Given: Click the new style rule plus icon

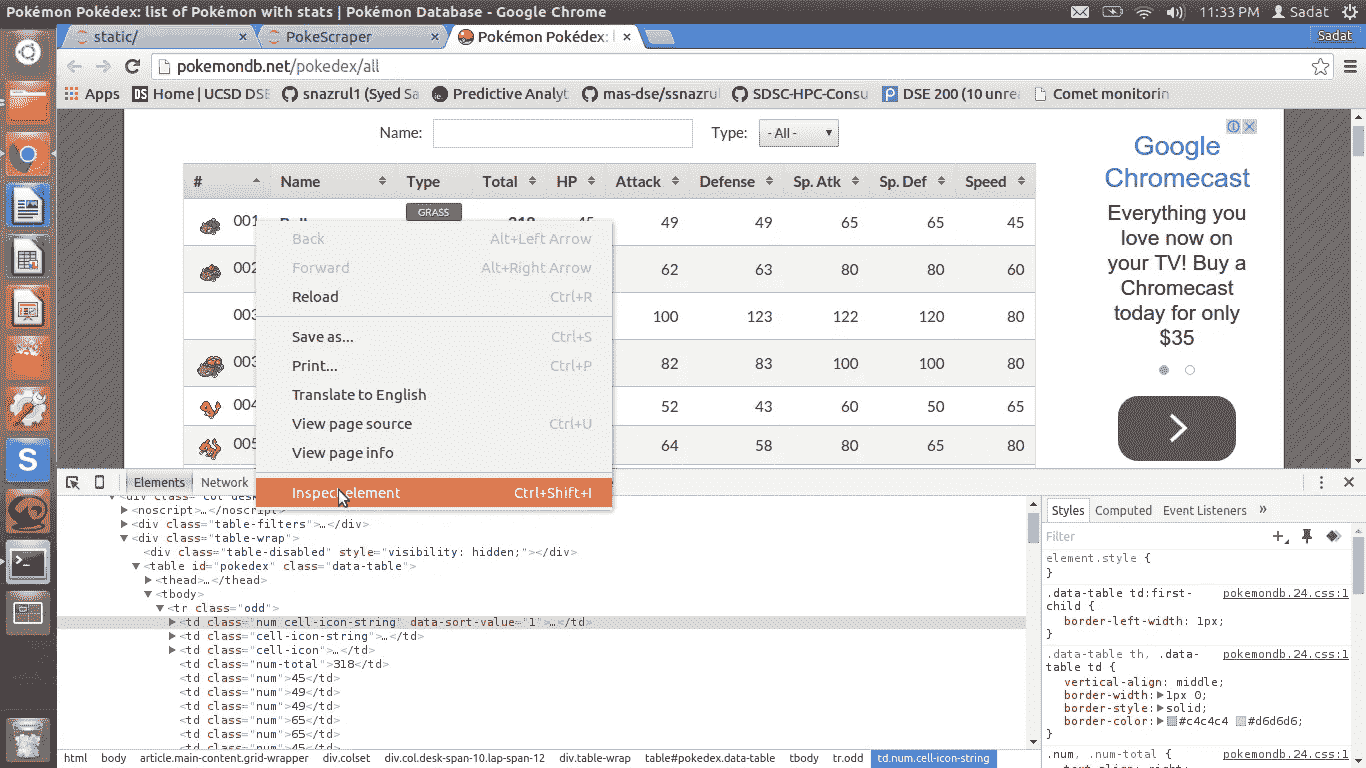Looking at the screenshot, I should pos(1280,537).
